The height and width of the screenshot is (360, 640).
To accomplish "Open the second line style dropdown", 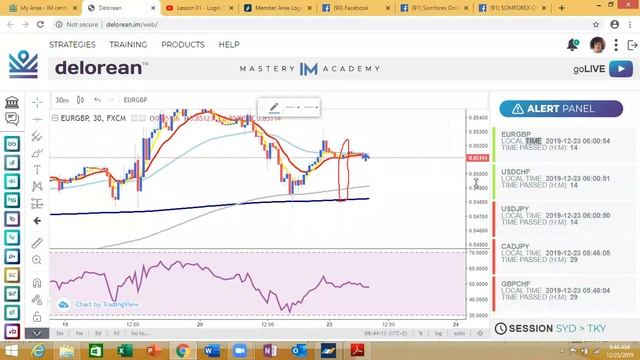I will tap(311, 107).
